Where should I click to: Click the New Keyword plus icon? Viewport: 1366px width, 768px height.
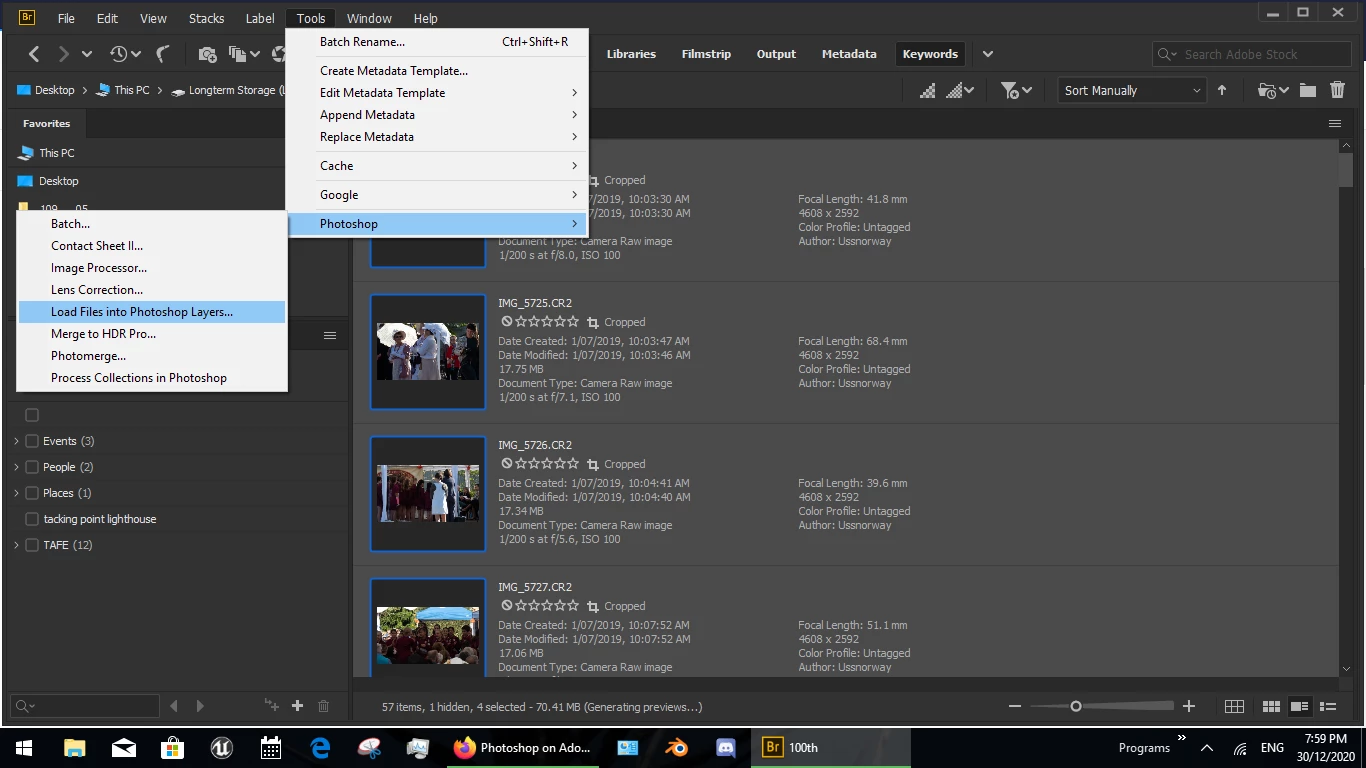297,706
